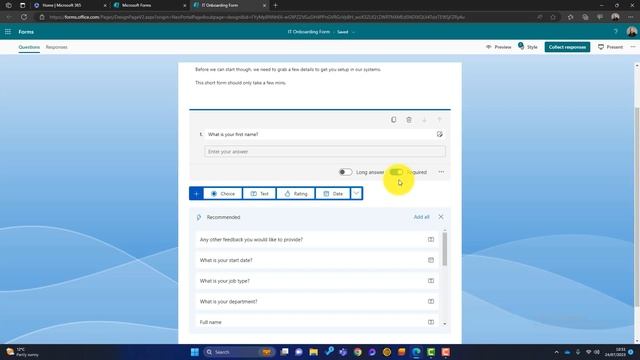Switch to the Microsoft Forms browser tab

(x=148, y=5)
